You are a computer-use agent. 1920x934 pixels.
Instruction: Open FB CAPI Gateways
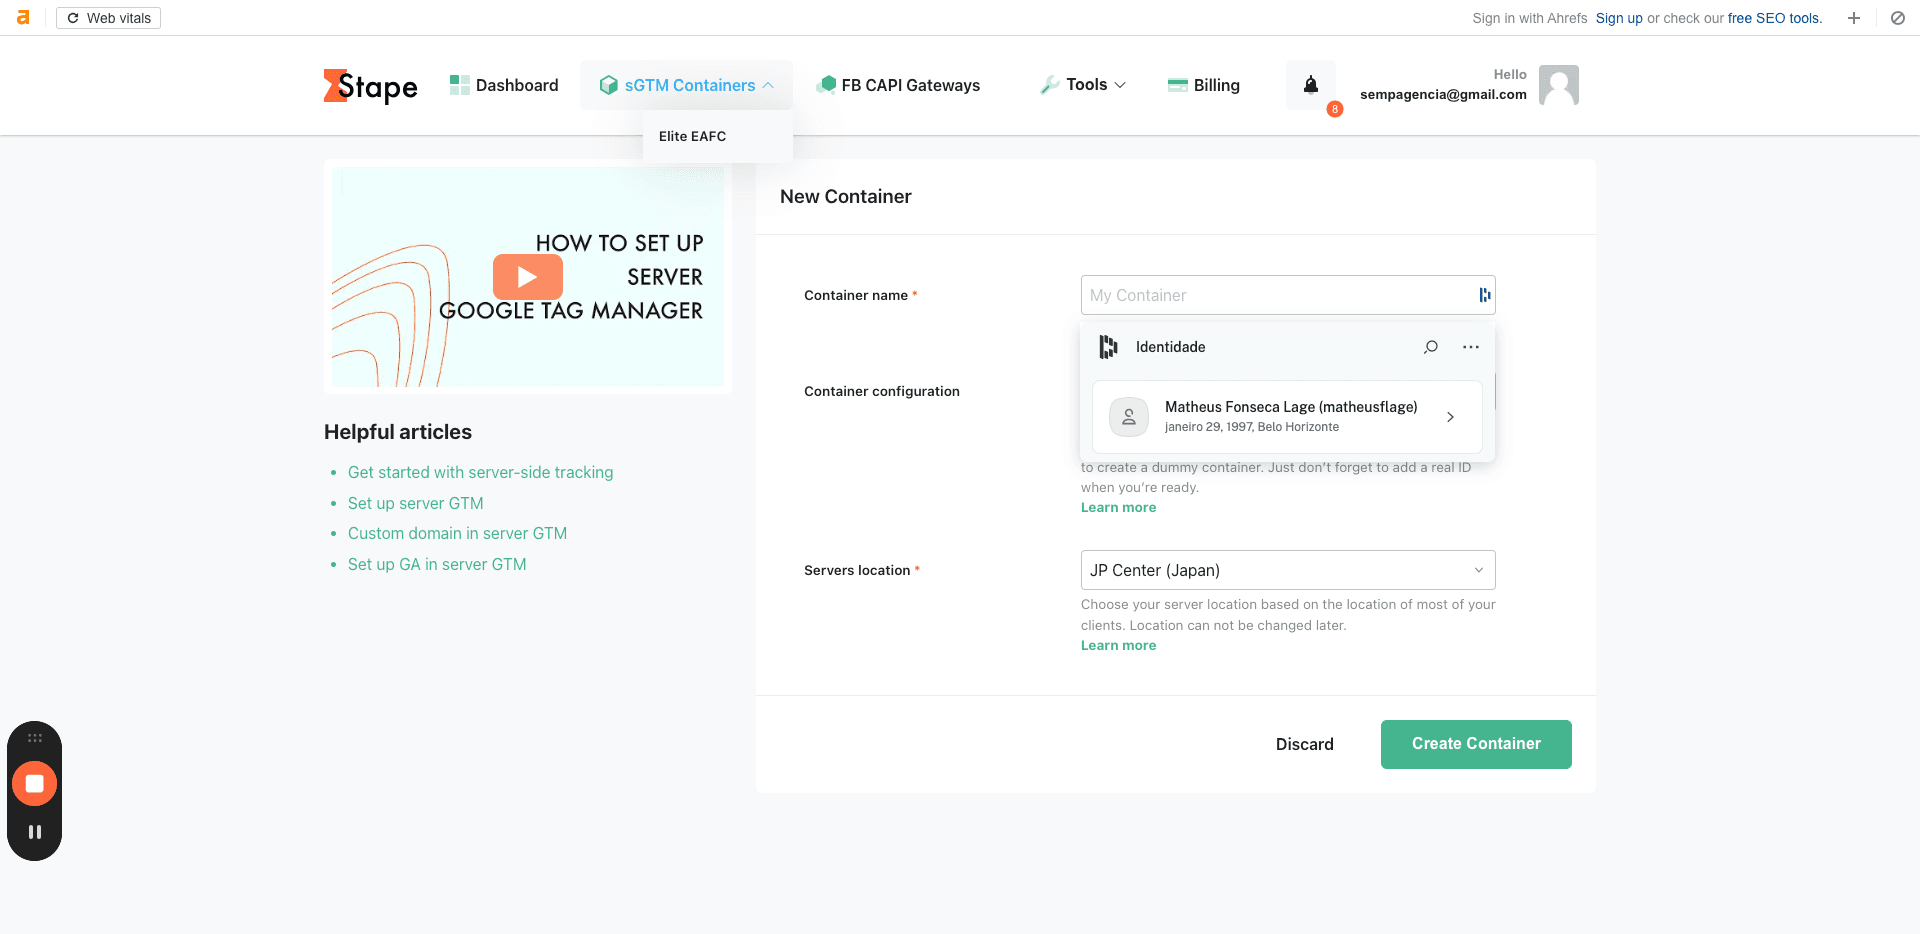[898, 85]
